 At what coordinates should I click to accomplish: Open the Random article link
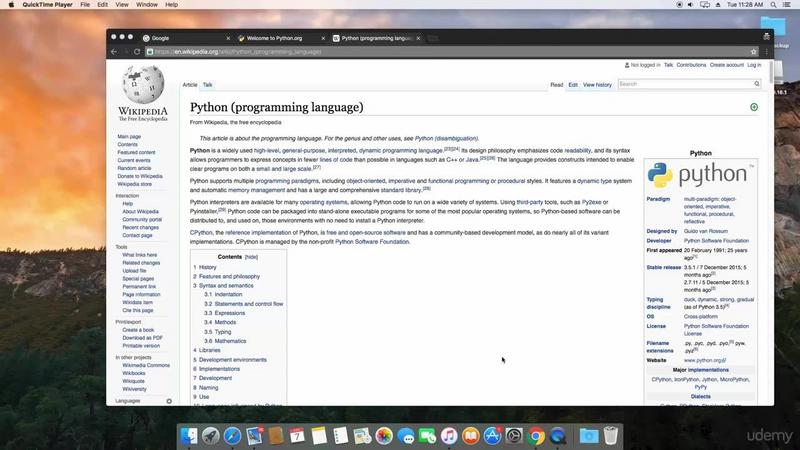pos(134,168)
